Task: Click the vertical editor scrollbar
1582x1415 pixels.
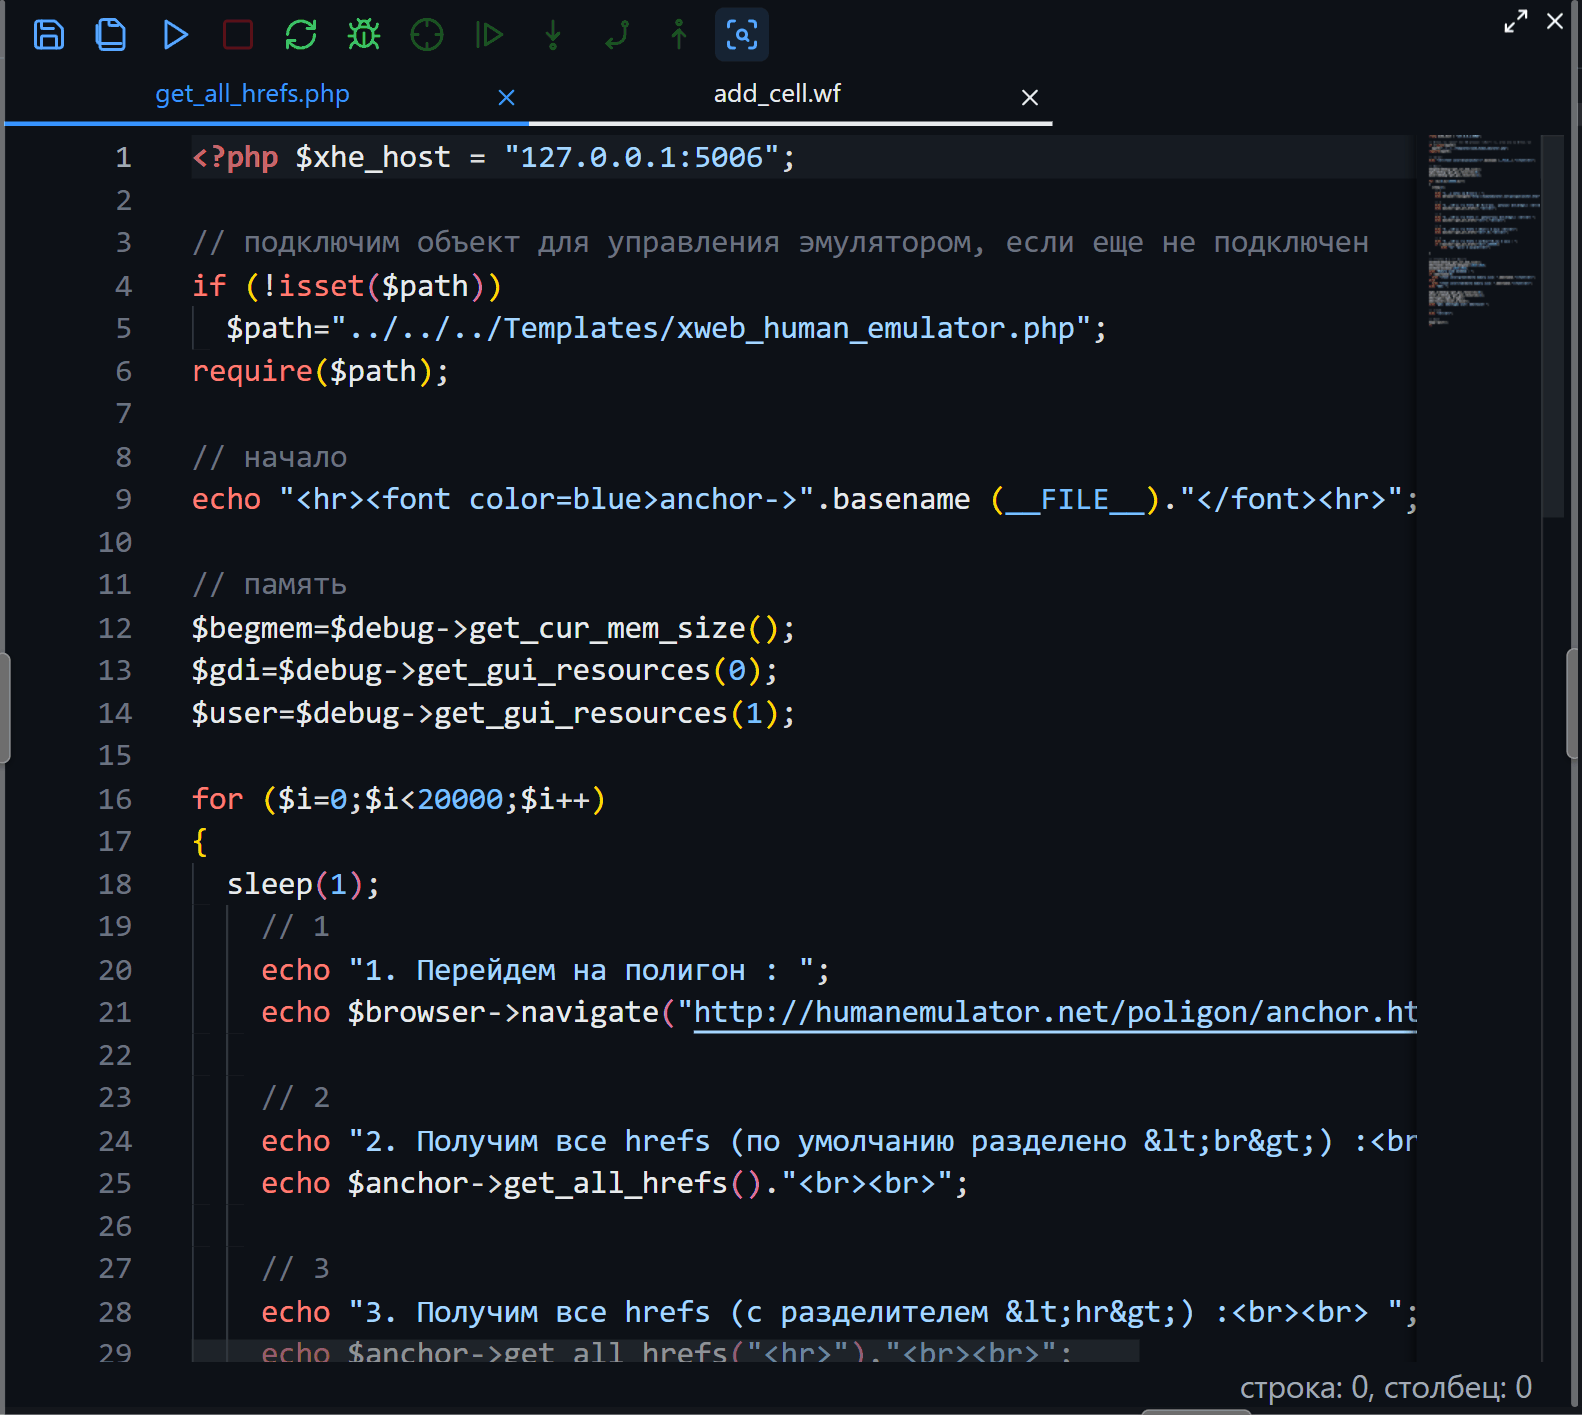Action: coord(1552,326)
